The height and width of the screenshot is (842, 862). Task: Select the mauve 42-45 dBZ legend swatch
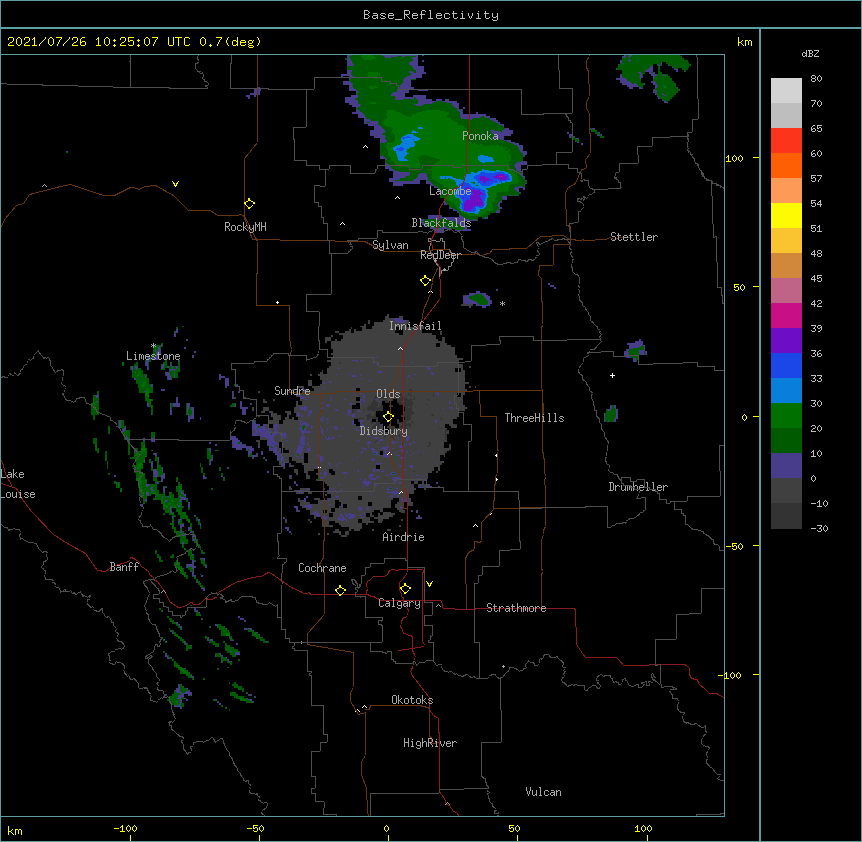pyautogui.click(x=786, y=291)
